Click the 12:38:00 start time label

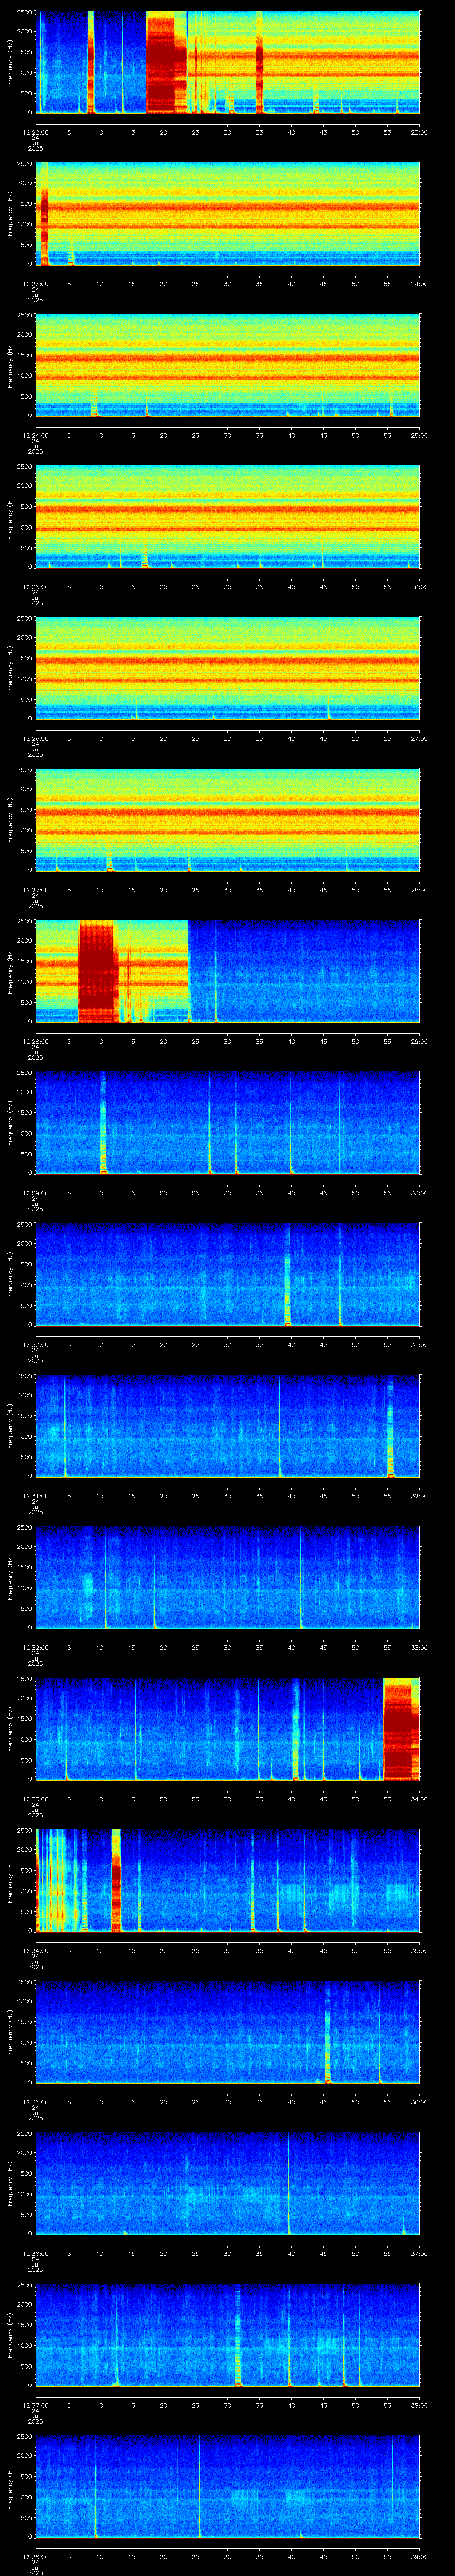tap(35, 2558)
